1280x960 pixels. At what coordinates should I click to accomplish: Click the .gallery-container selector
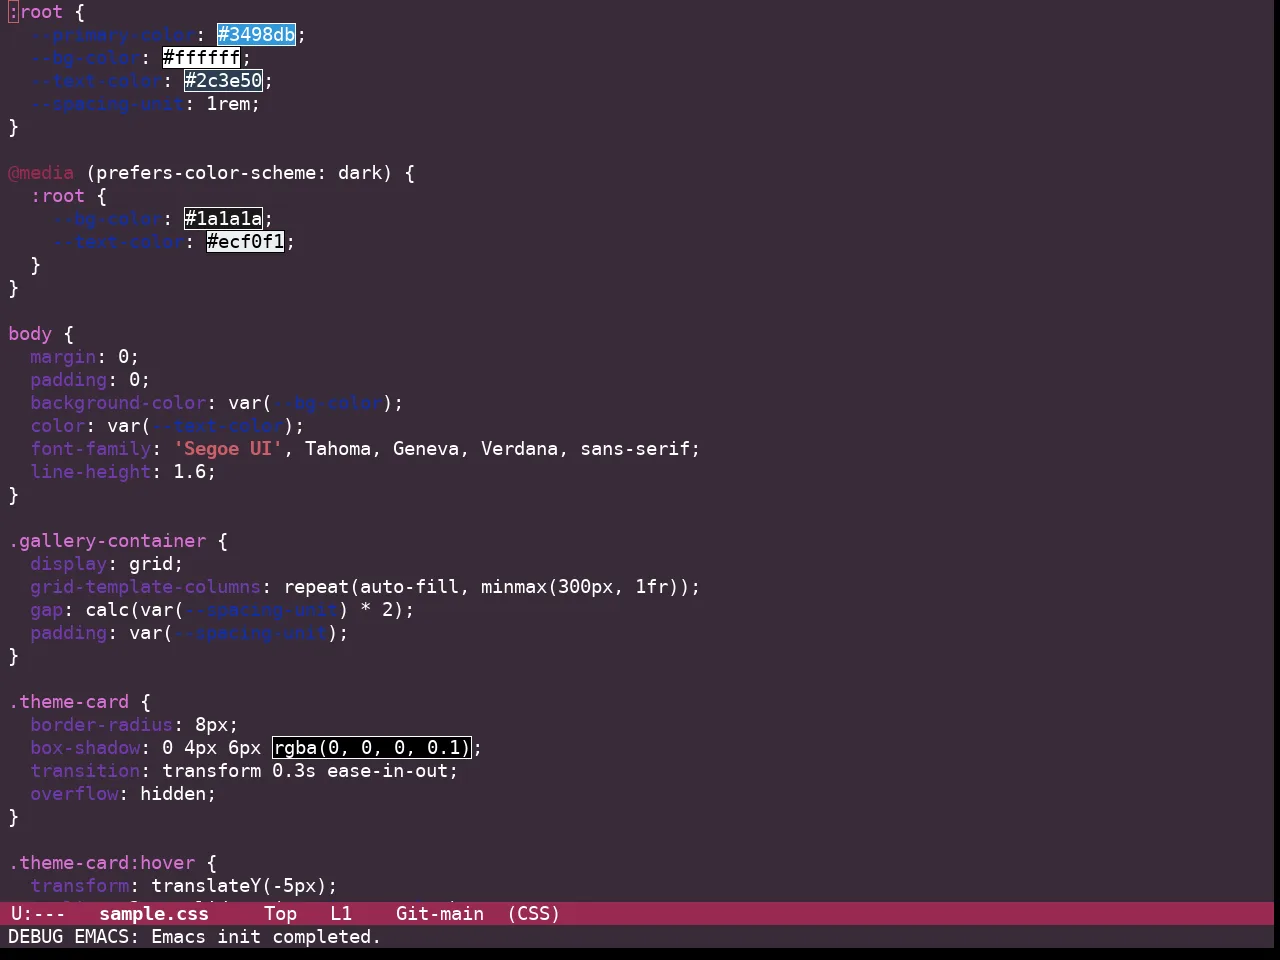(107, 541)
